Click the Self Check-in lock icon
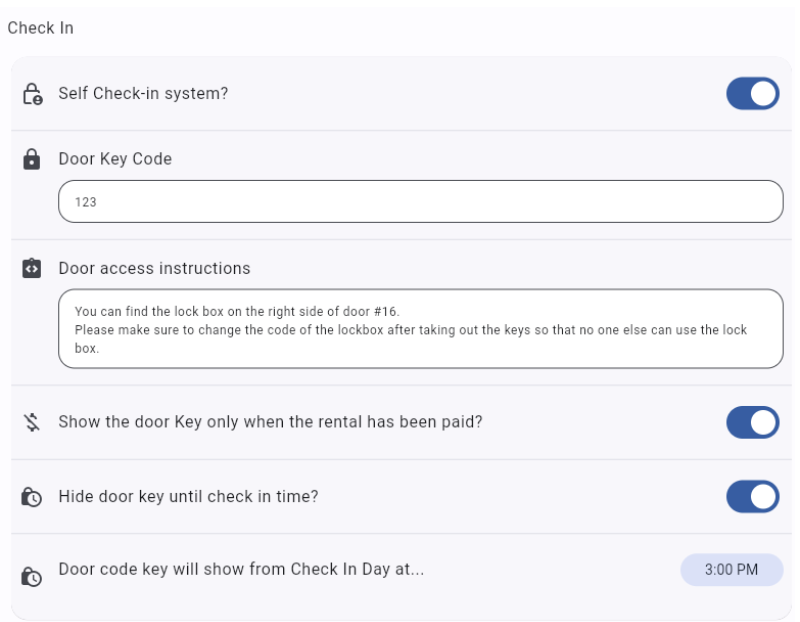 (x=32, y=94)
